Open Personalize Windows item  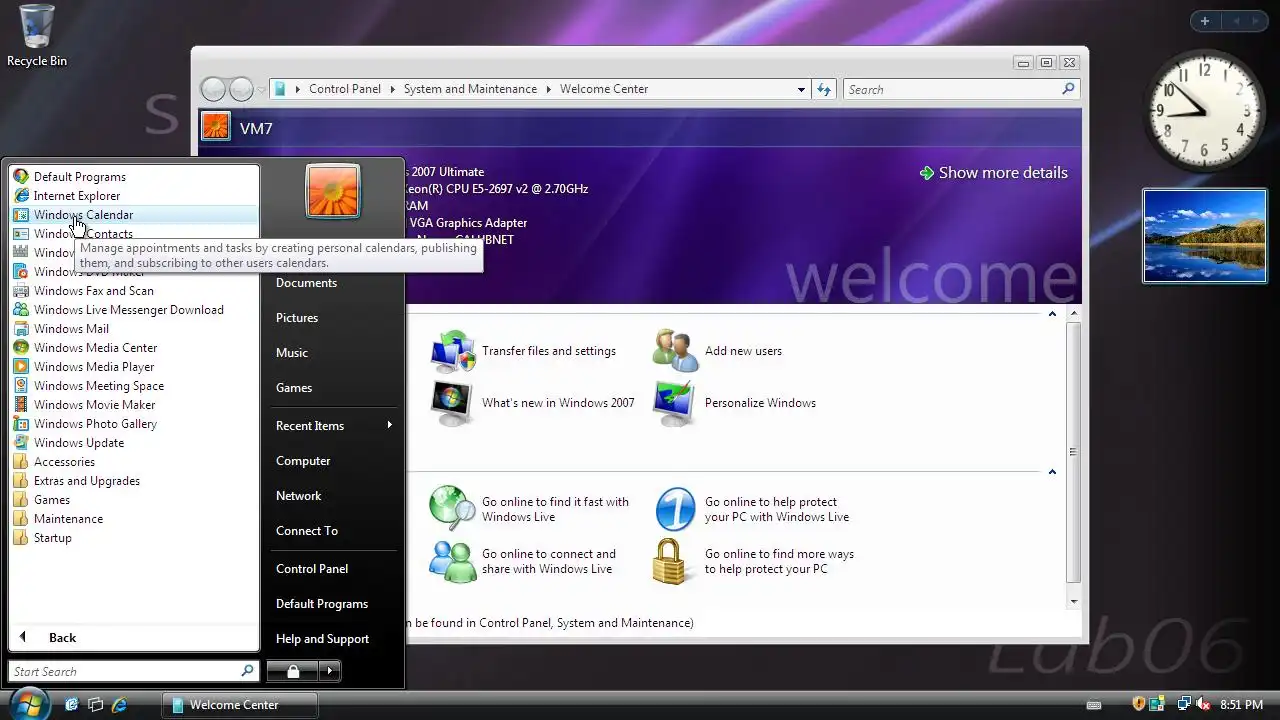pos(735,403)
